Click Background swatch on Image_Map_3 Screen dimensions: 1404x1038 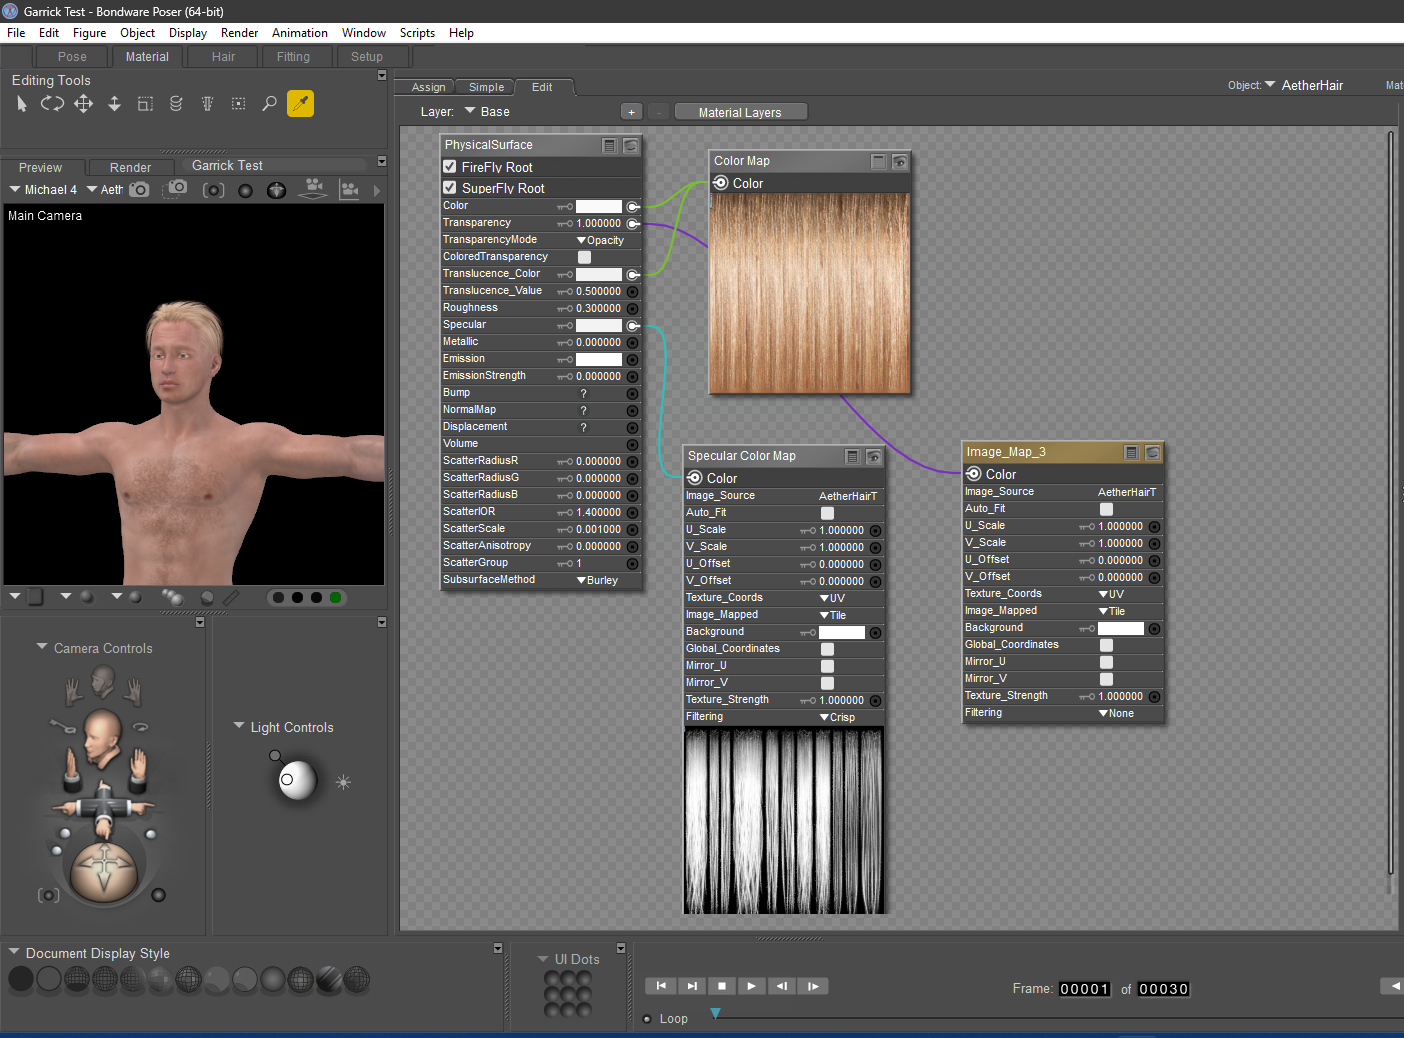[x=1121, y=628]
